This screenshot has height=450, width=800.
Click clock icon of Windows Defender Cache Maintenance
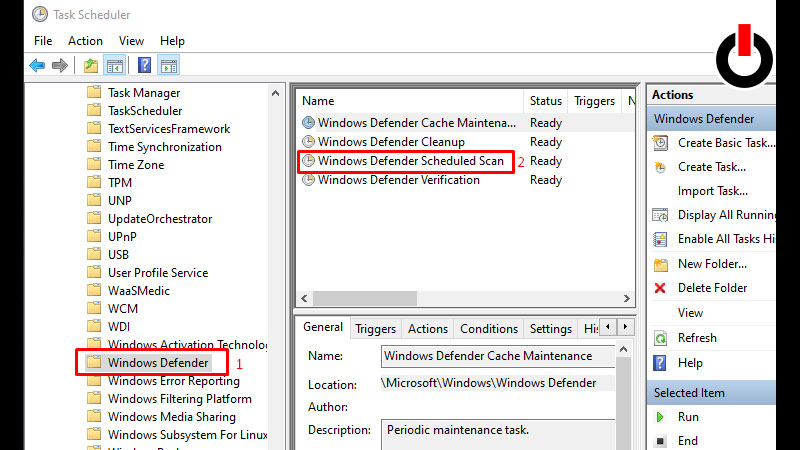click(x=308, y=122)
